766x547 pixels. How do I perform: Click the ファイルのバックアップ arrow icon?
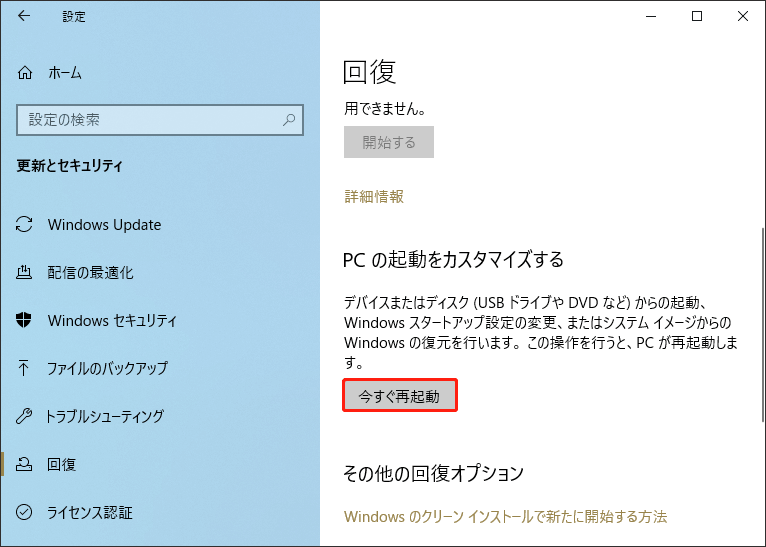23,368
